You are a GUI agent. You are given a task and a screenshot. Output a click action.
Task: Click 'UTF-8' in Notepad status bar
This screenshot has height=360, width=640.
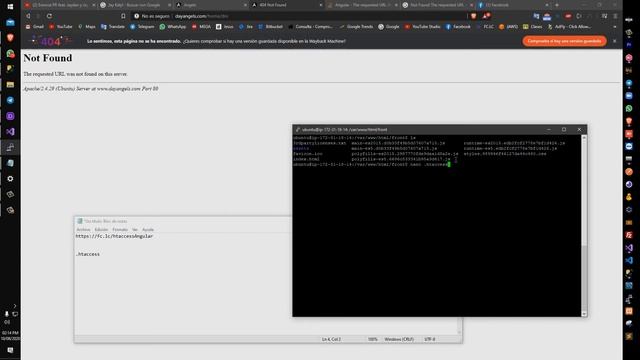click(x=429, y=339)
